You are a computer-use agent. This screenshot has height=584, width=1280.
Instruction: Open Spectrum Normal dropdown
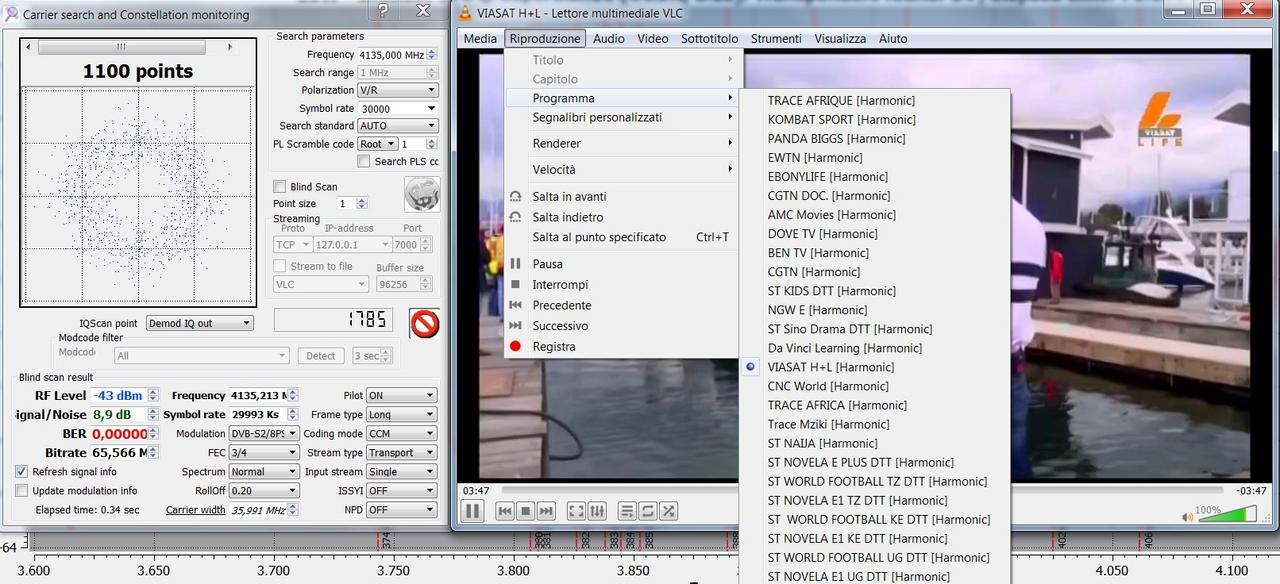(264, 472)
